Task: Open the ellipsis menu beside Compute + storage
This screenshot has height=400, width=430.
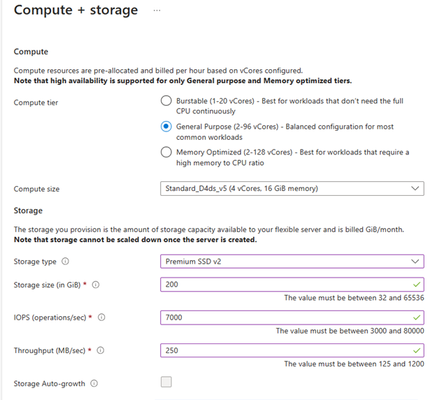Action: point(157,11)
